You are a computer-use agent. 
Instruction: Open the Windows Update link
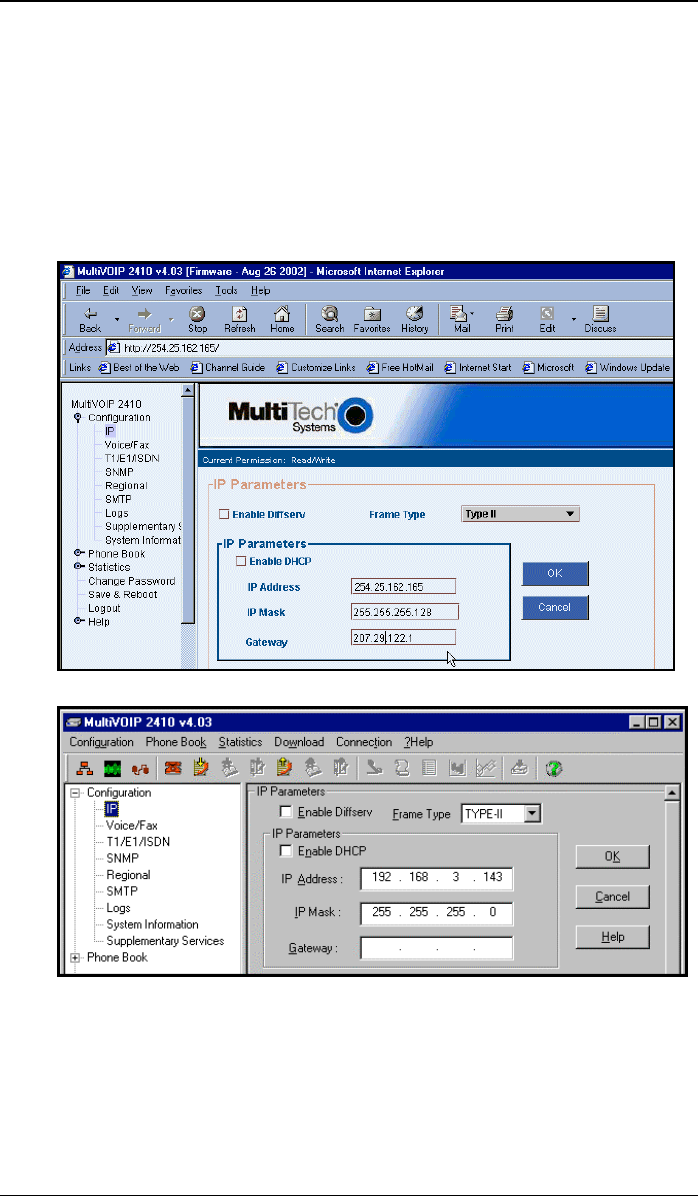[x=629, y=368]
